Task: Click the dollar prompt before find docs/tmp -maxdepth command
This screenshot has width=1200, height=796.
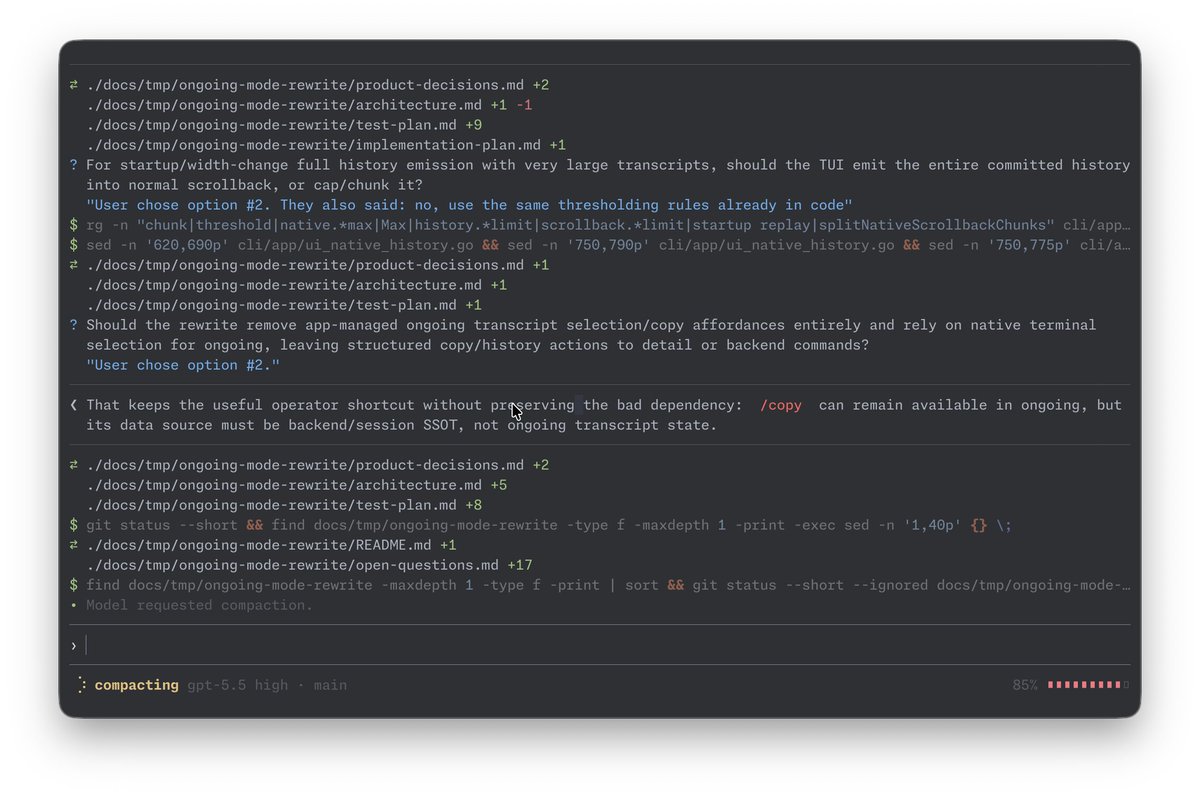Action: point(74,585)
